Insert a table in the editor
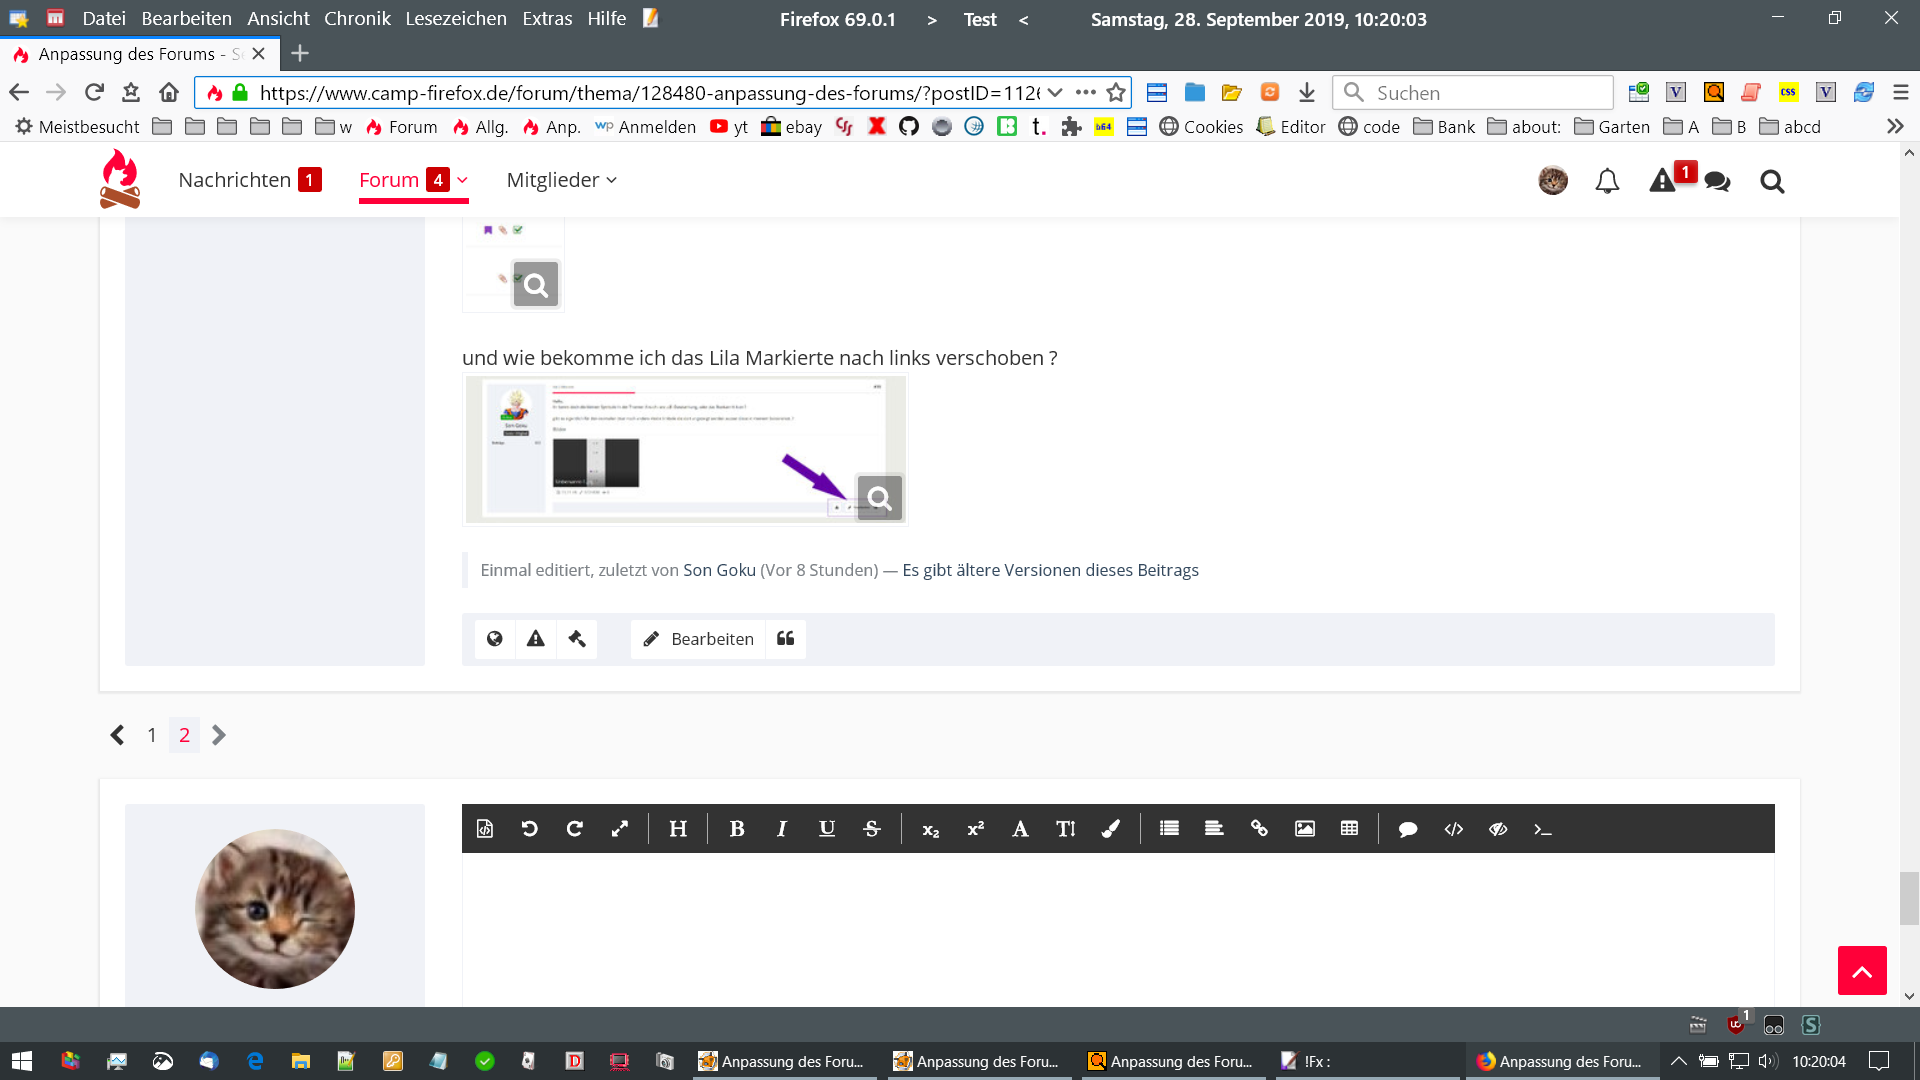Screen dimensions: 1920x1080 pos(1349,829)
